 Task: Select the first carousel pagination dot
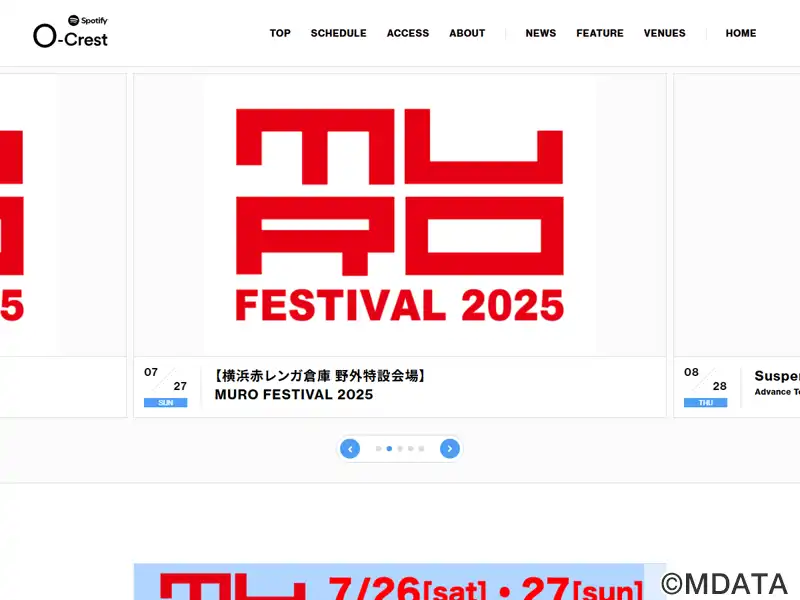(x=379, y=449)
